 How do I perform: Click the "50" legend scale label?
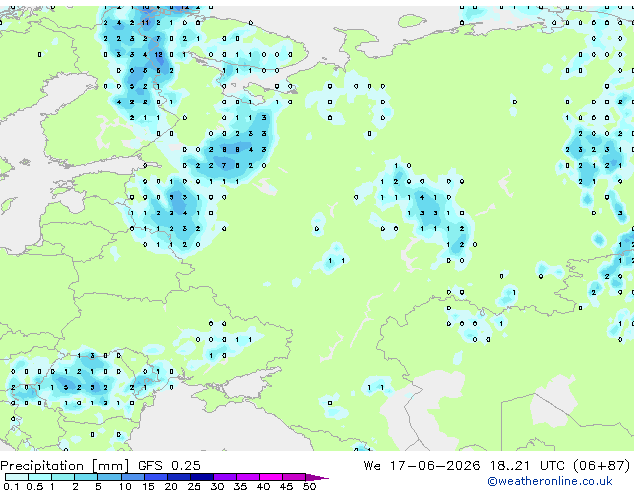[x=310, y=486]
